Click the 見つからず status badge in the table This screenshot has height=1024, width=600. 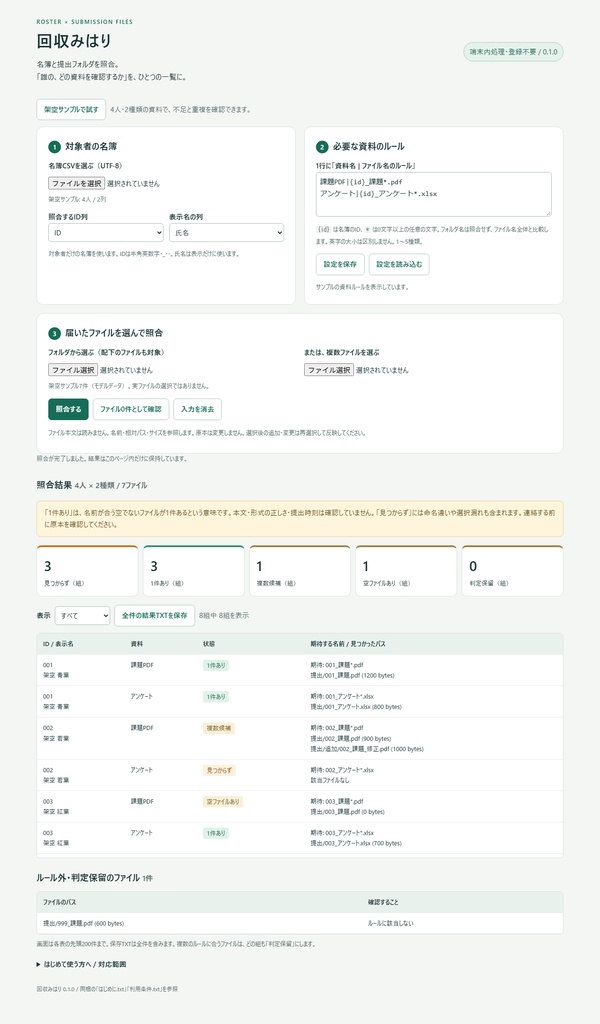point(219,771)
